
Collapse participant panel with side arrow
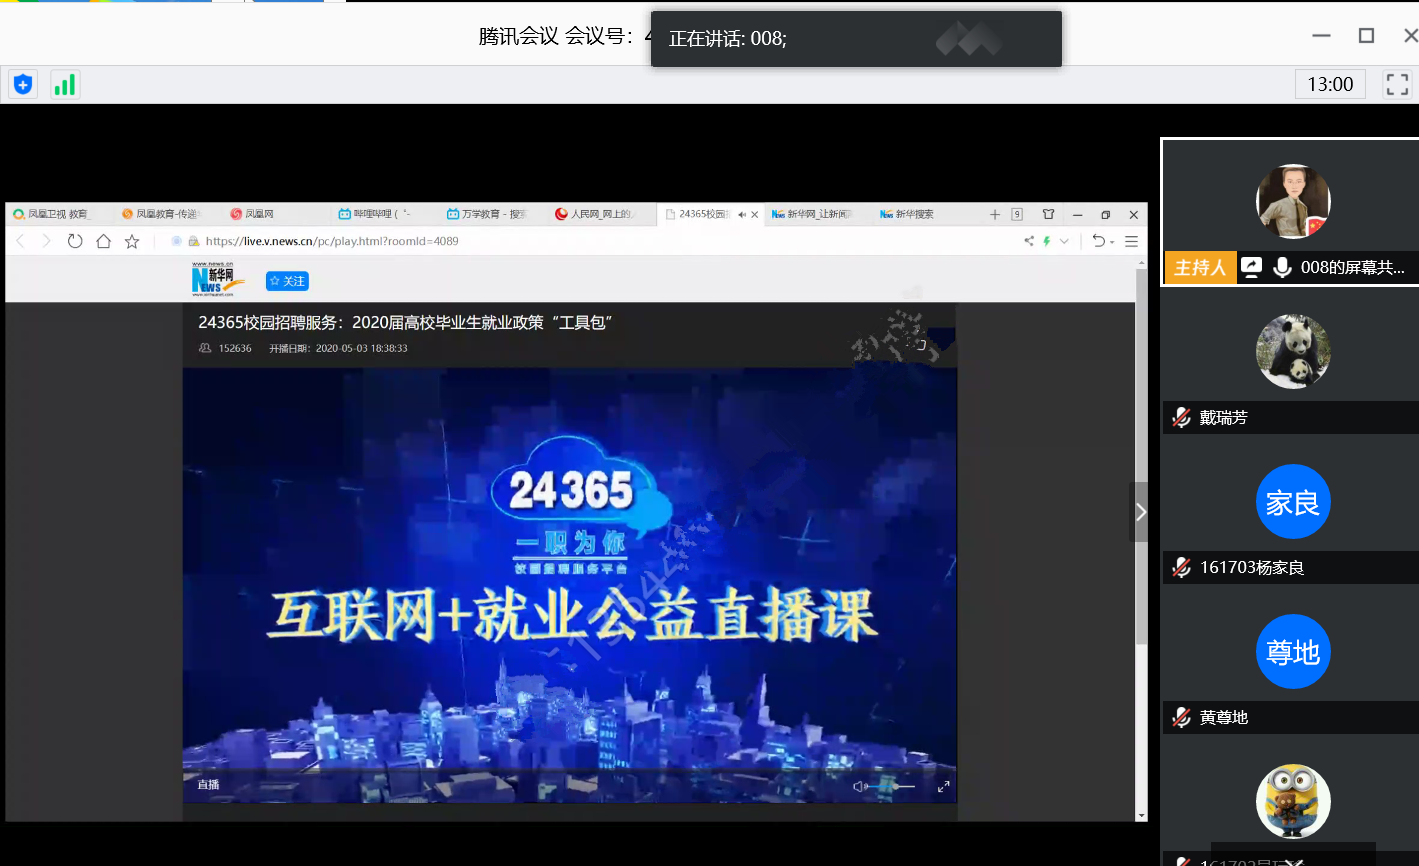(1139, 512)
